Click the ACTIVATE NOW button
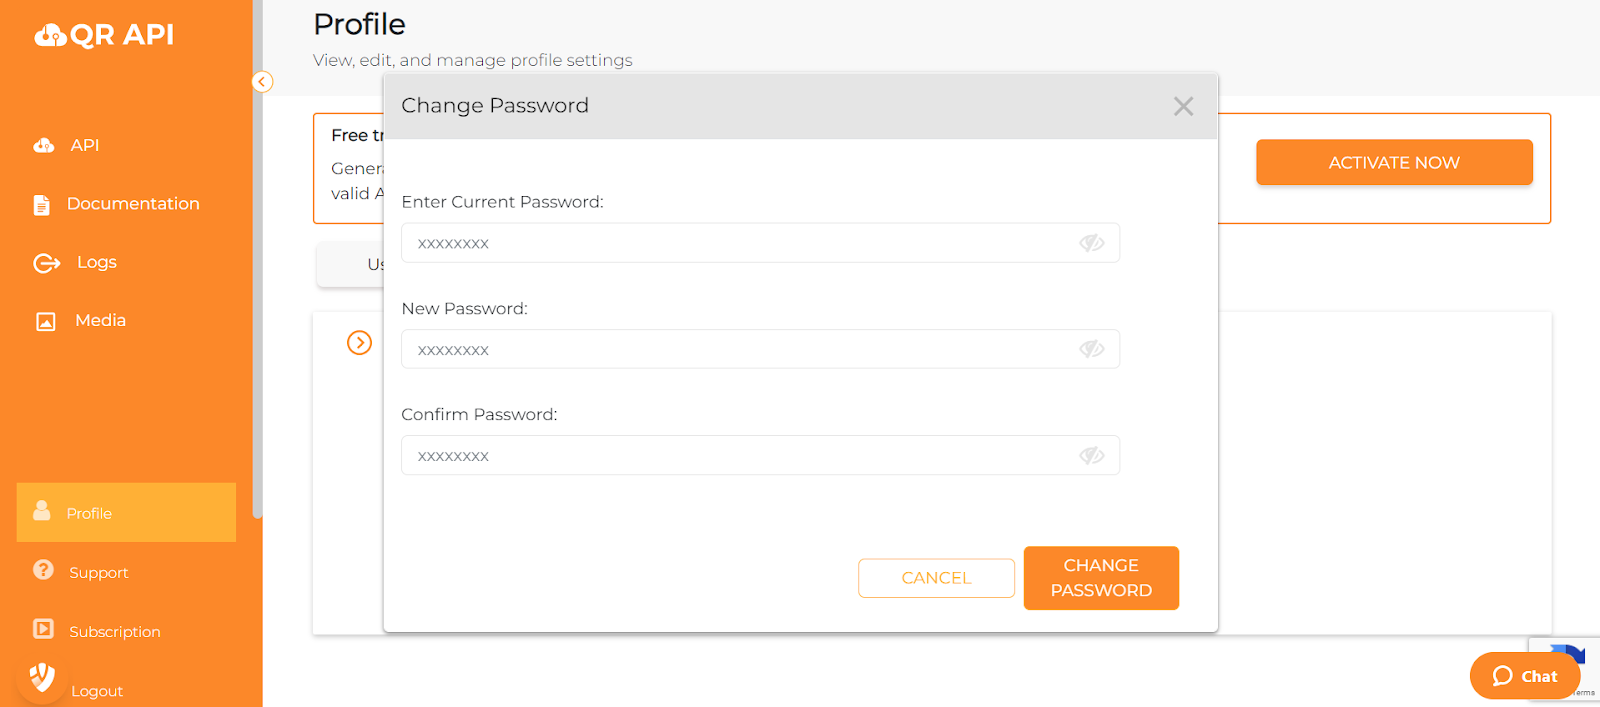This screenshot has width=1600, height=707. point(1393,162)
